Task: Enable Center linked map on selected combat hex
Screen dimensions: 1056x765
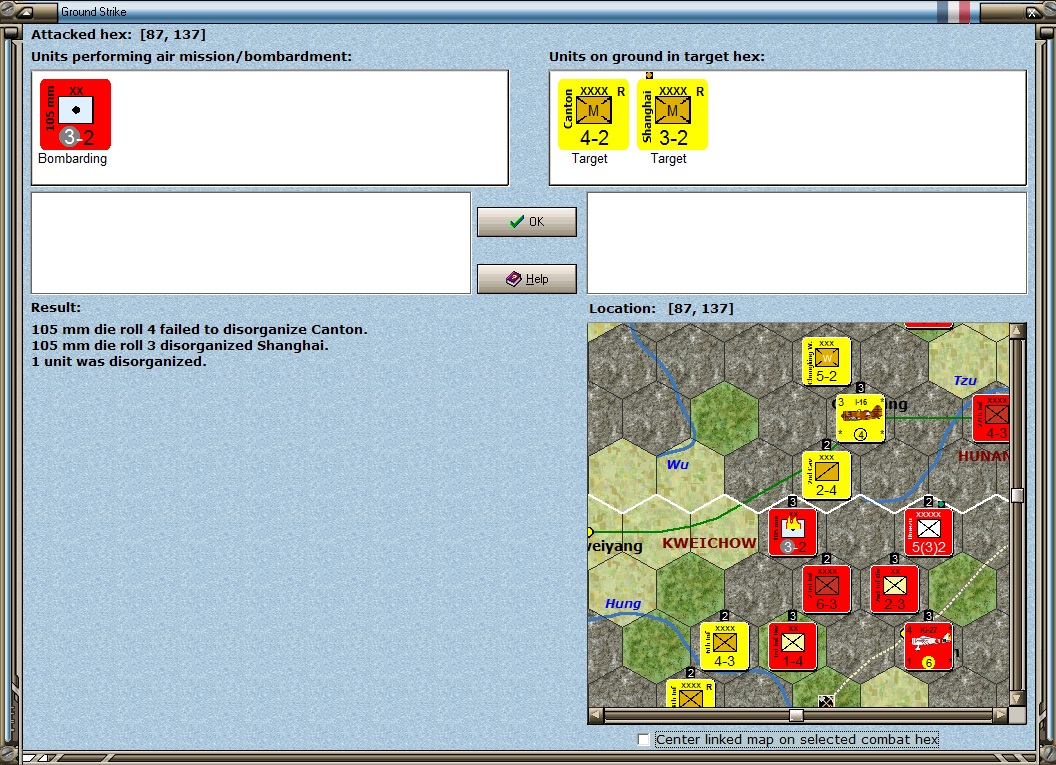Action: 644,739
